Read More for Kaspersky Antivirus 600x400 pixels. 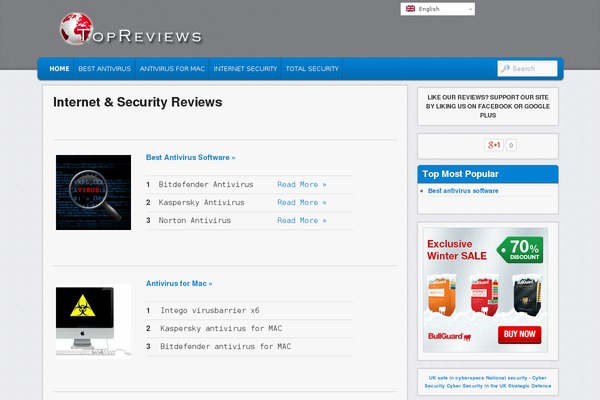tap(302, 202)
